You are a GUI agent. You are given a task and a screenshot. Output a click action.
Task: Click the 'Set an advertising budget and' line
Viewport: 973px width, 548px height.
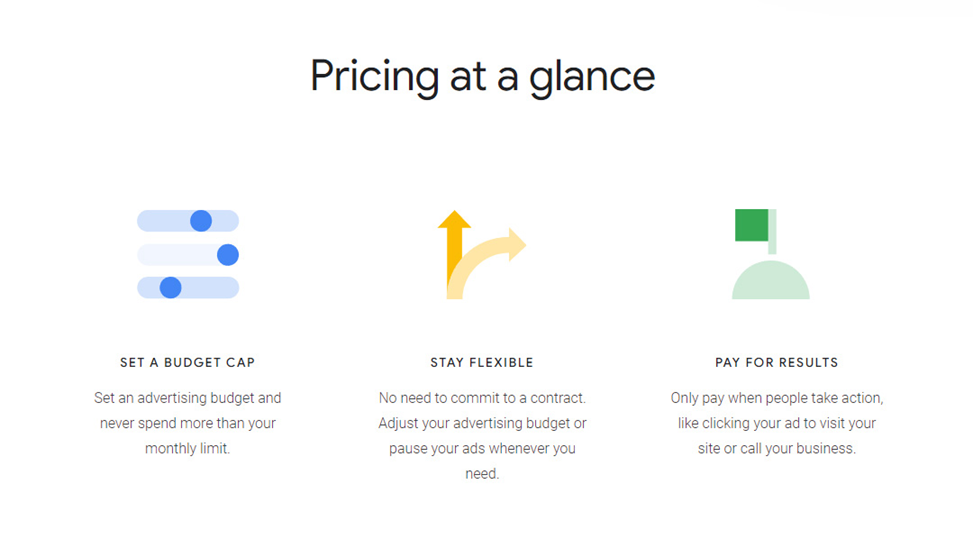pyautogui.click(x=187, y=398)
